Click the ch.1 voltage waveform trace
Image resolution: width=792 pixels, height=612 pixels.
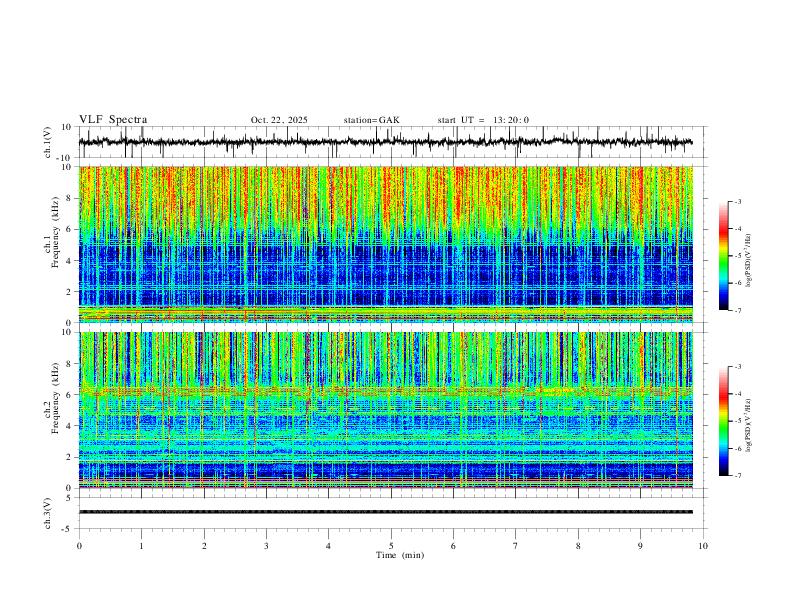[x=386, y=142]
